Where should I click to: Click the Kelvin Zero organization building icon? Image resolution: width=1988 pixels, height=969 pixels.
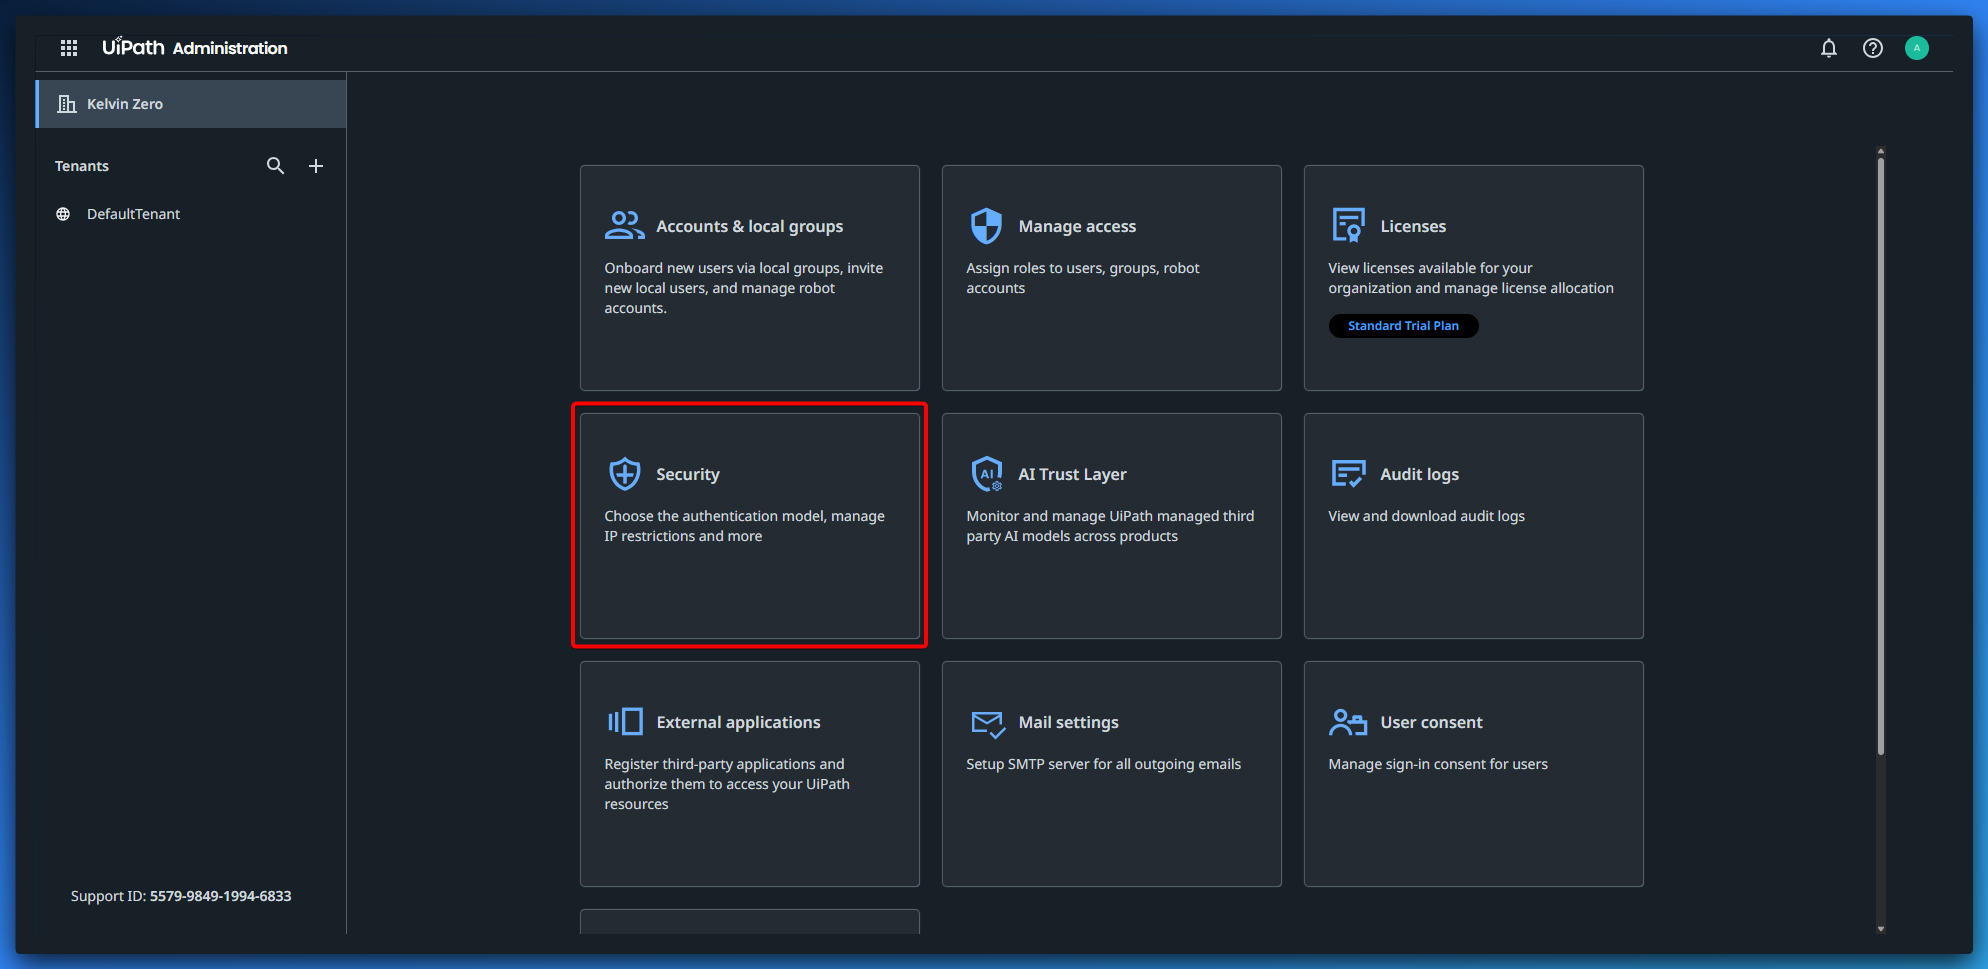(x=67, y=104)
